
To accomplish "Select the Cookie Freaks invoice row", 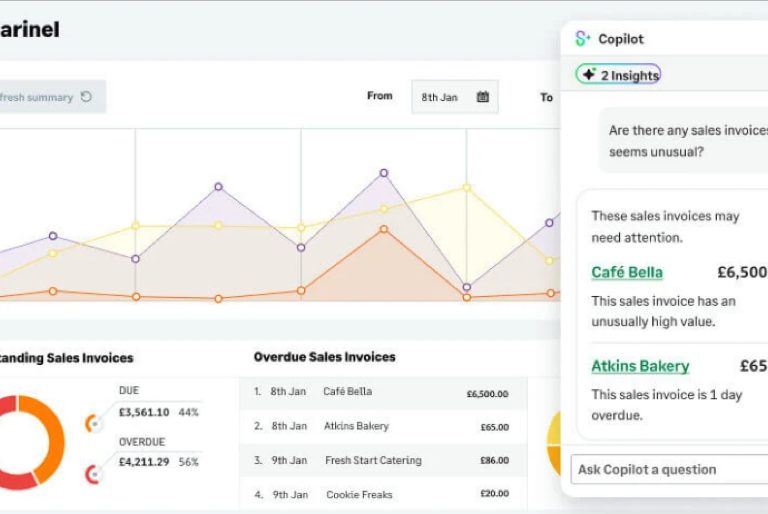I will (383, 495).
